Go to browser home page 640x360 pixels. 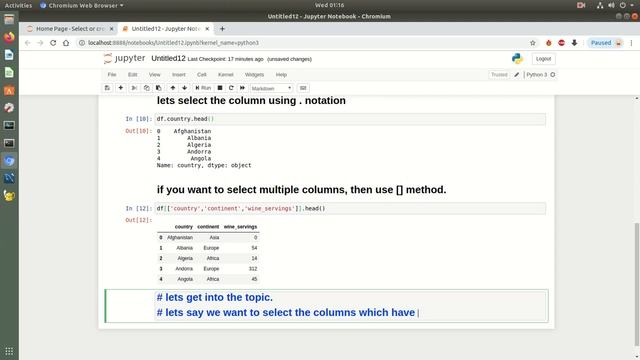[66, 43]
